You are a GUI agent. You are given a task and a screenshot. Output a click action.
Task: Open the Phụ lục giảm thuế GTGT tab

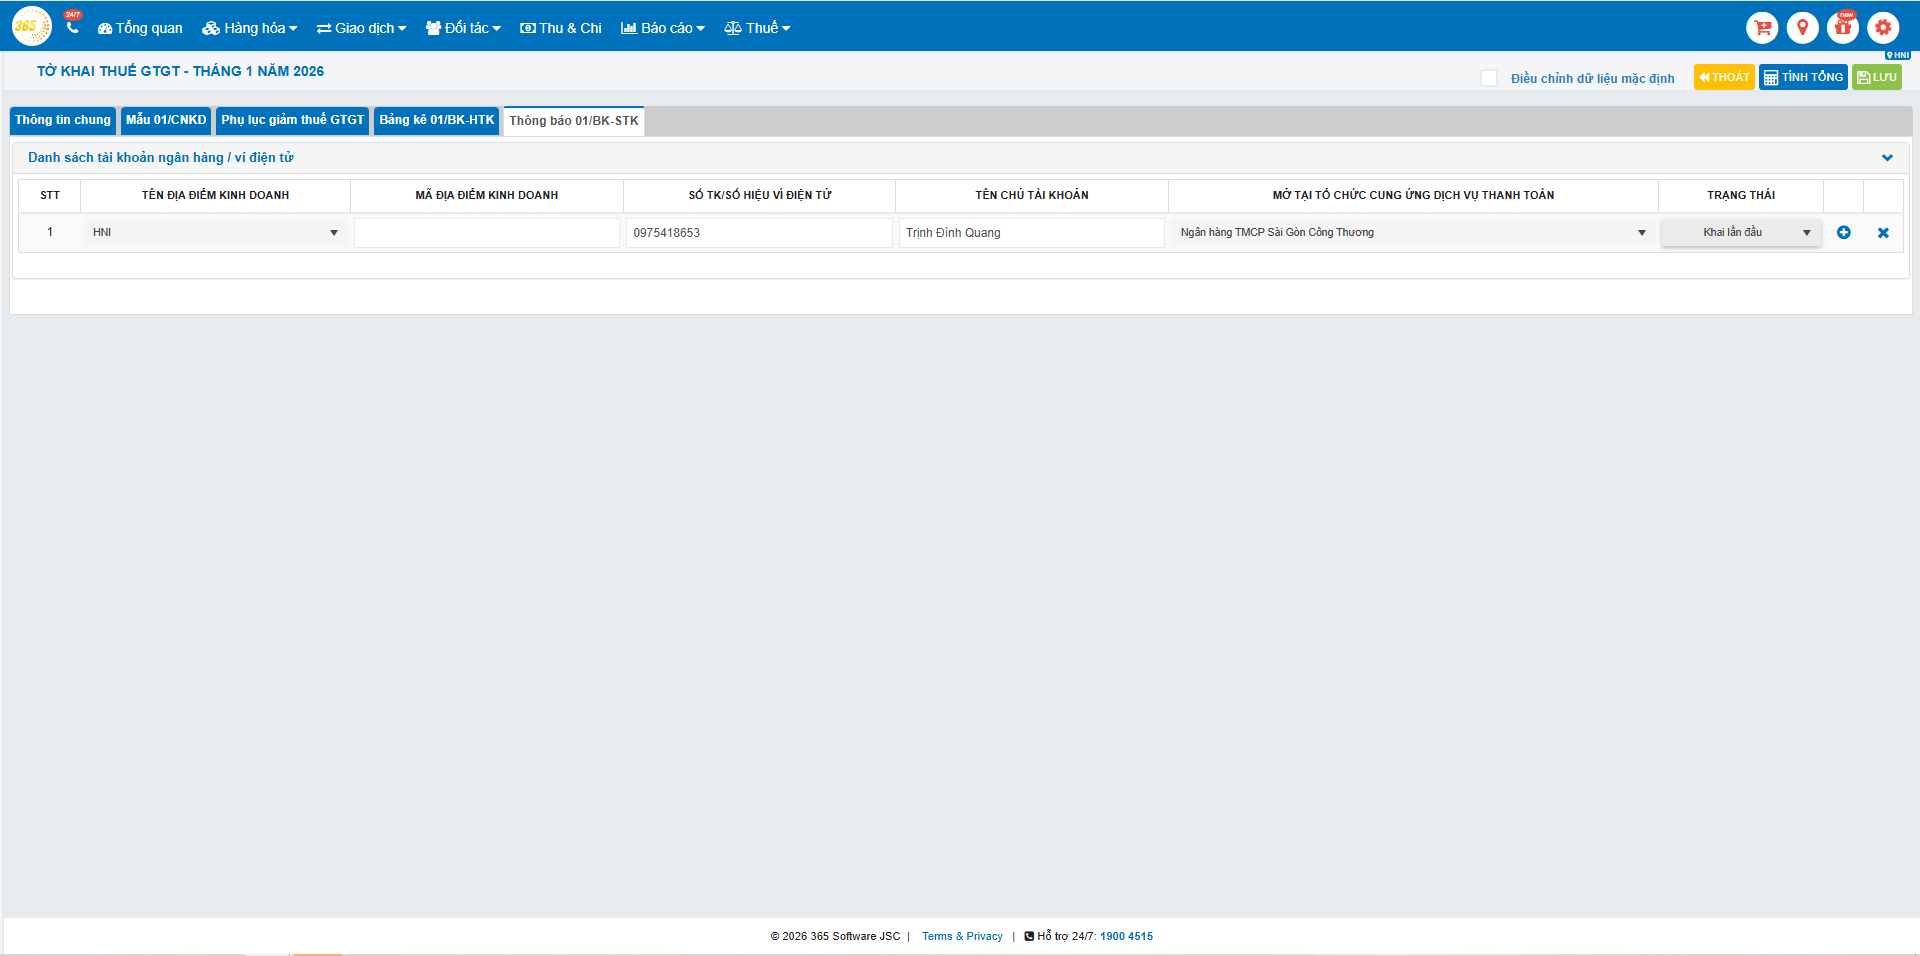pyautogui.click(x=292, y=120)
